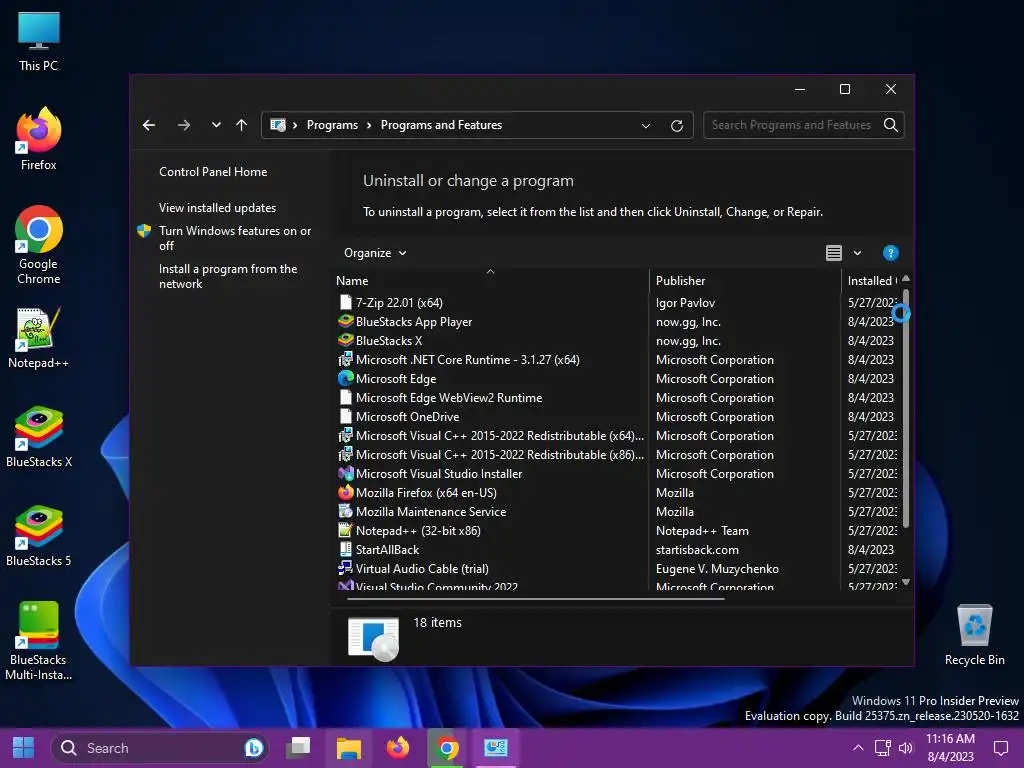Expand the address bar history dropdown

645,125
